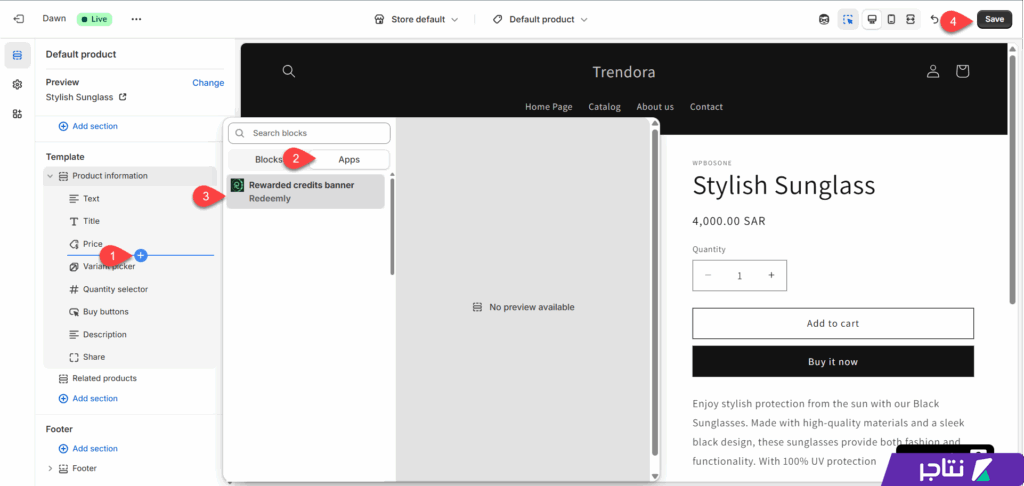Switch to the Blocks tab
1024x486 pixels.
pyautogui.click(x=269, y=159)
